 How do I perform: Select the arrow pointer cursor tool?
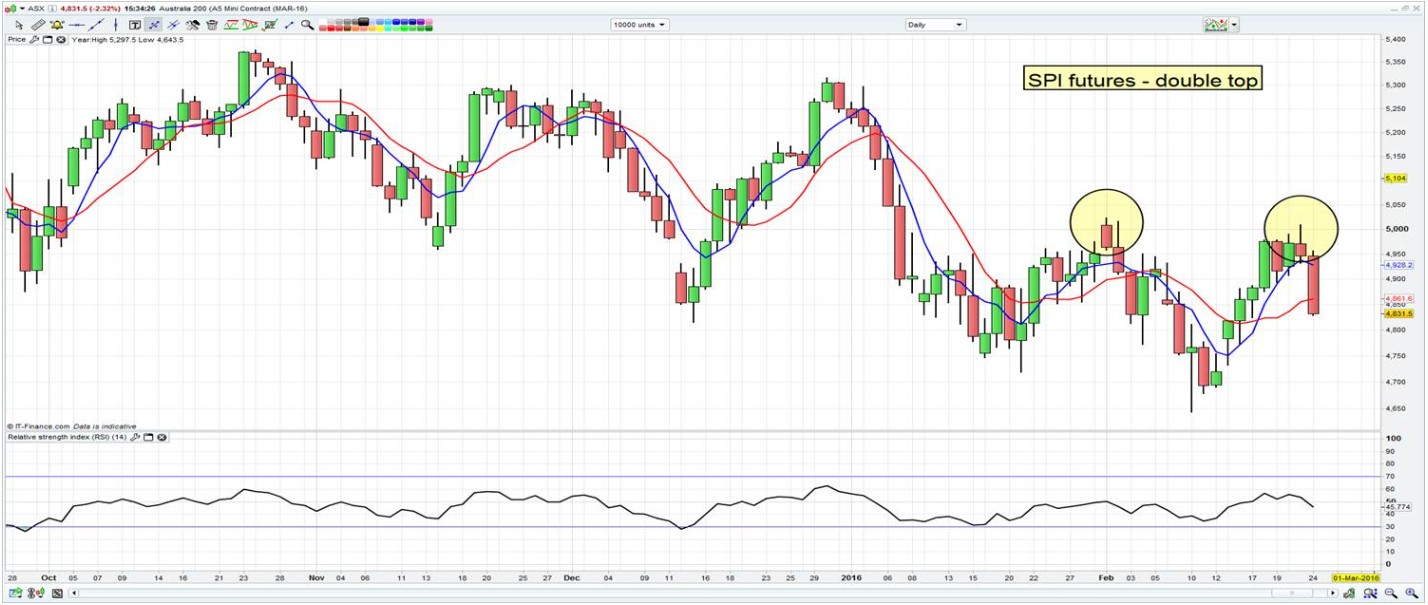[x=19, y=25]
